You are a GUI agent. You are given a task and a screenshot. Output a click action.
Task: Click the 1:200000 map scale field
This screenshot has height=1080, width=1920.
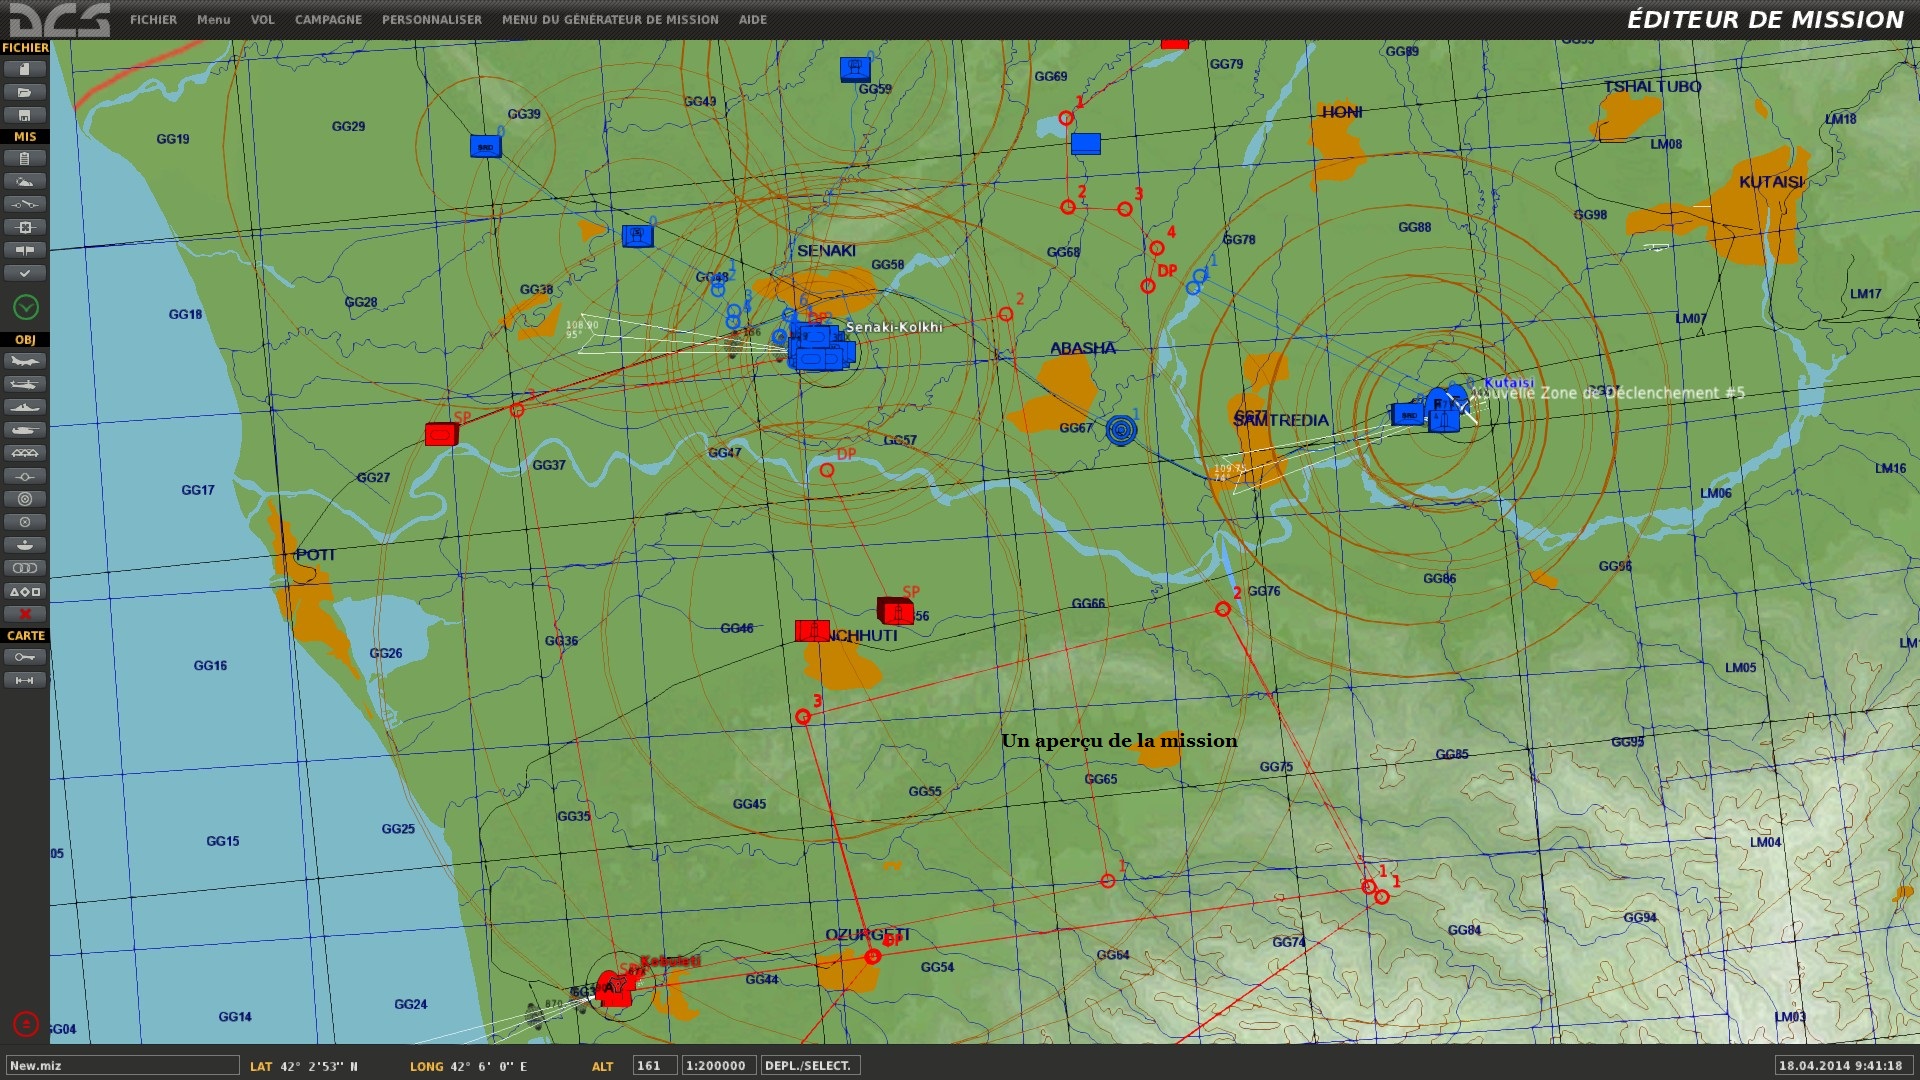pos(718,1066)
